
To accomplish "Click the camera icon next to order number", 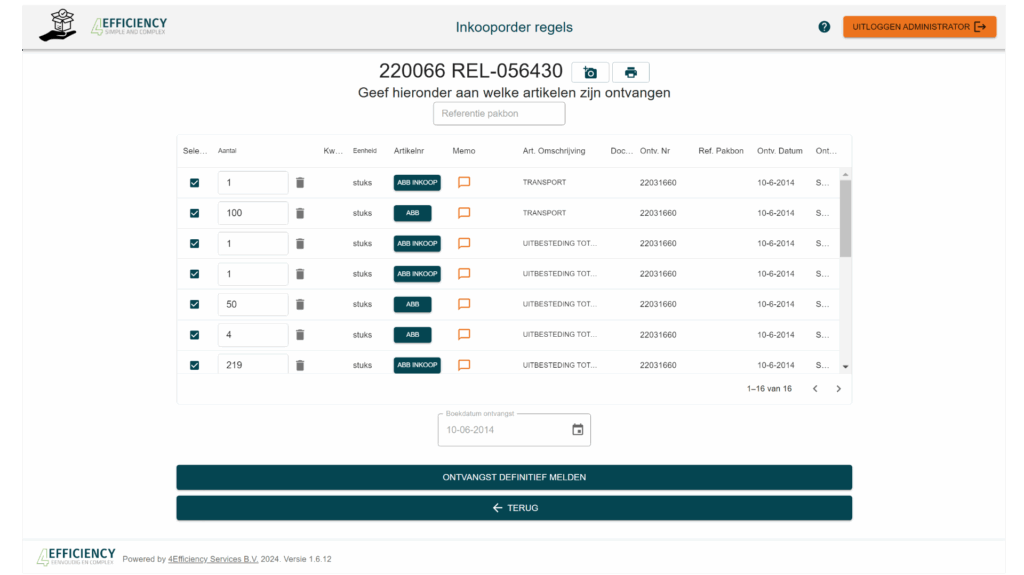I will [590, 73].
